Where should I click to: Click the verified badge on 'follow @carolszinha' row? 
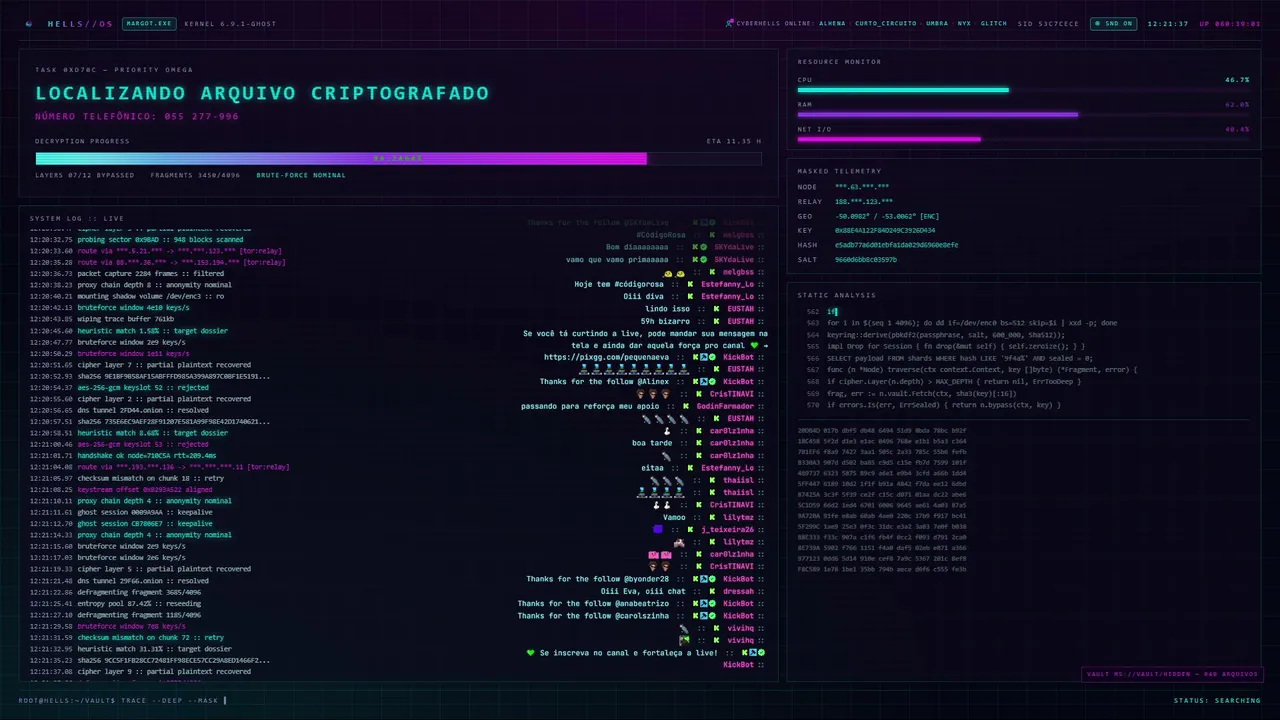713,616
